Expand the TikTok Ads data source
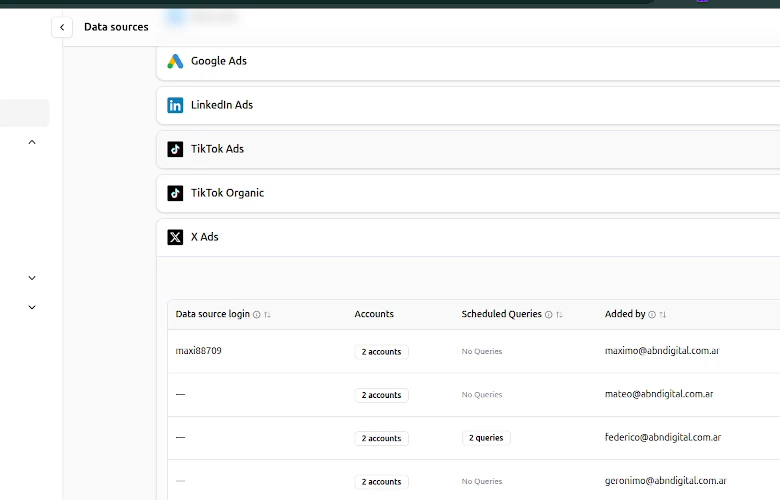 (x=468, y=149)
